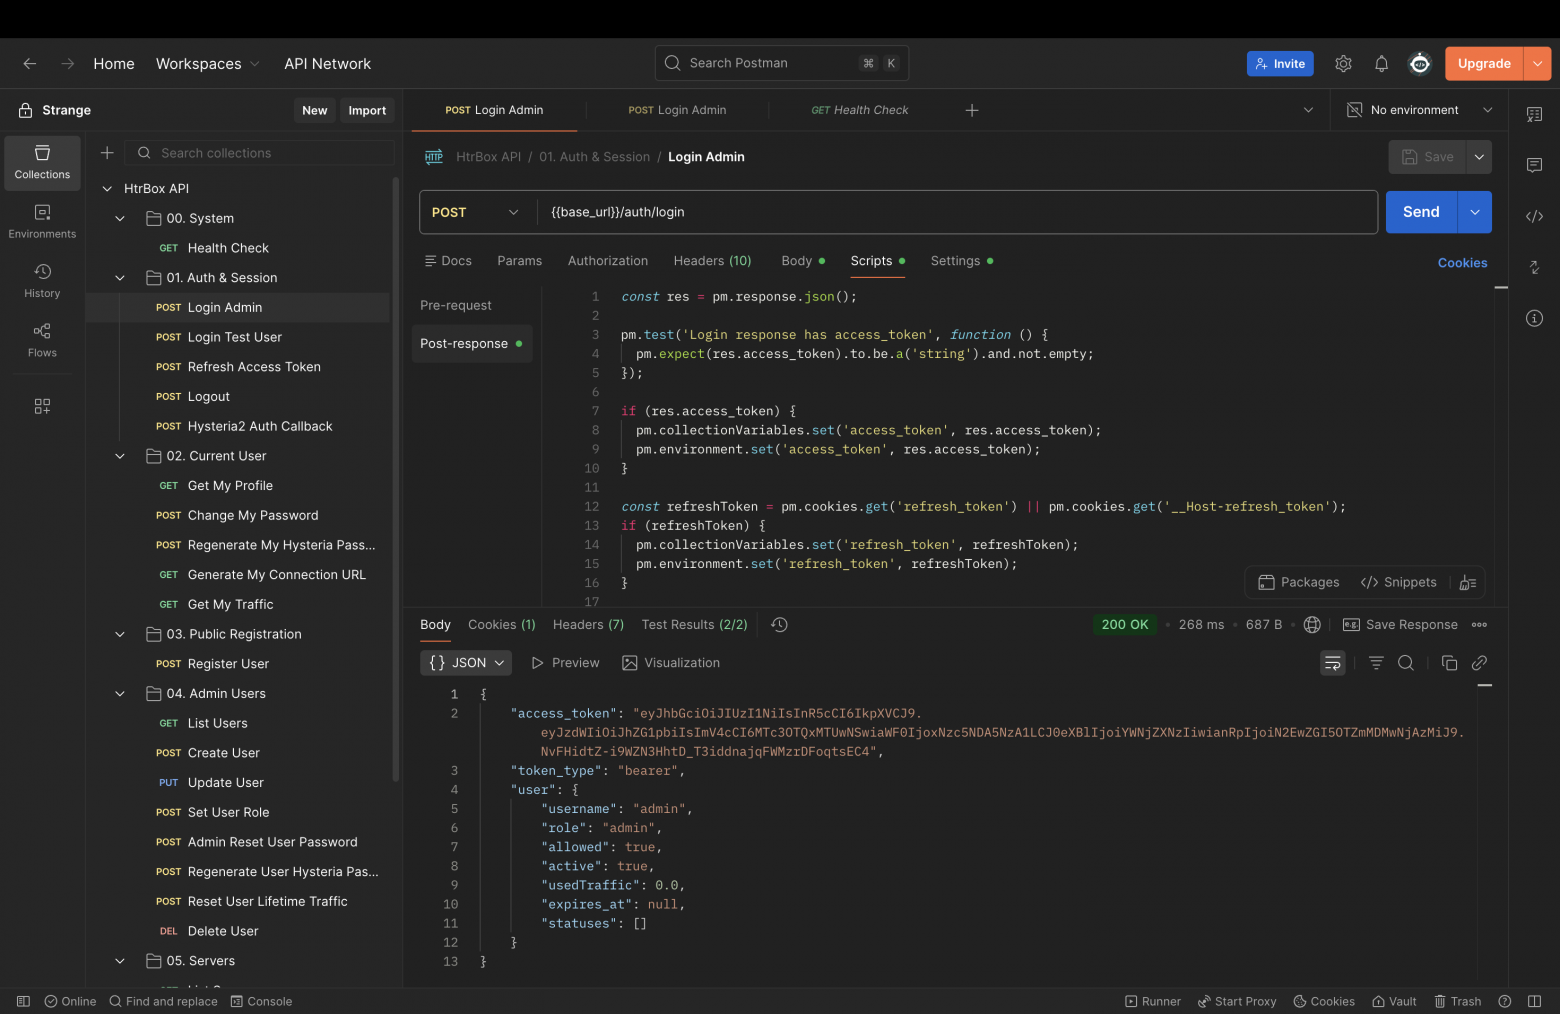Open the notifications bell
This screenshot has width=1560, height=1014.
click(1381, 63)
